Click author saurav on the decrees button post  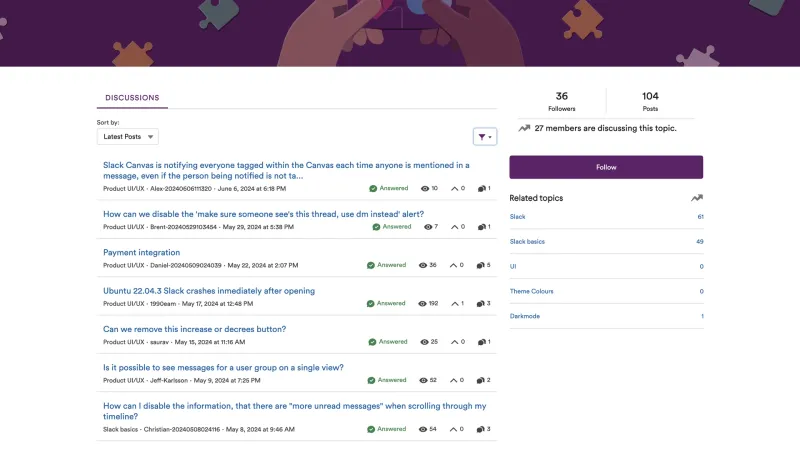click(x=159, y=342)
